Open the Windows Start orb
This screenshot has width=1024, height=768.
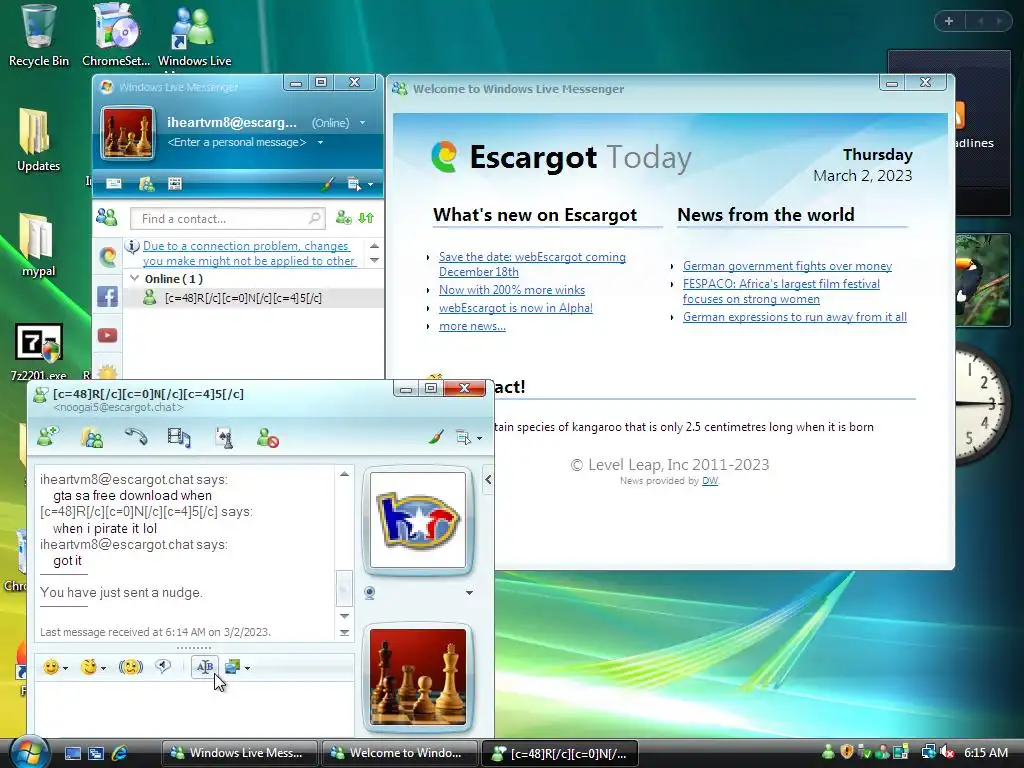pos(29,752)
